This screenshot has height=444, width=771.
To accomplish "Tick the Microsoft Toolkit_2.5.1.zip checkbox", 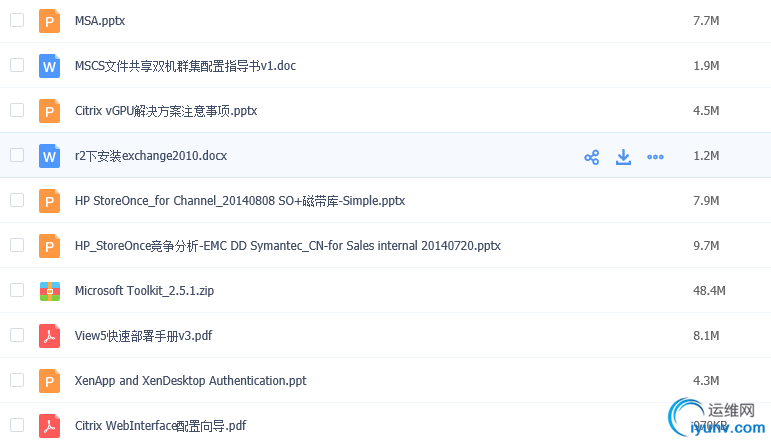I will 17,290.
